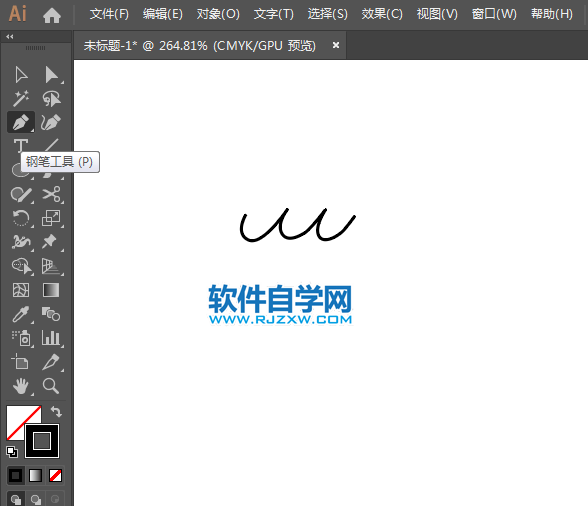Select the Slice tool
The width and height of the screenshot is (588, 506).
tap(51, 362)
